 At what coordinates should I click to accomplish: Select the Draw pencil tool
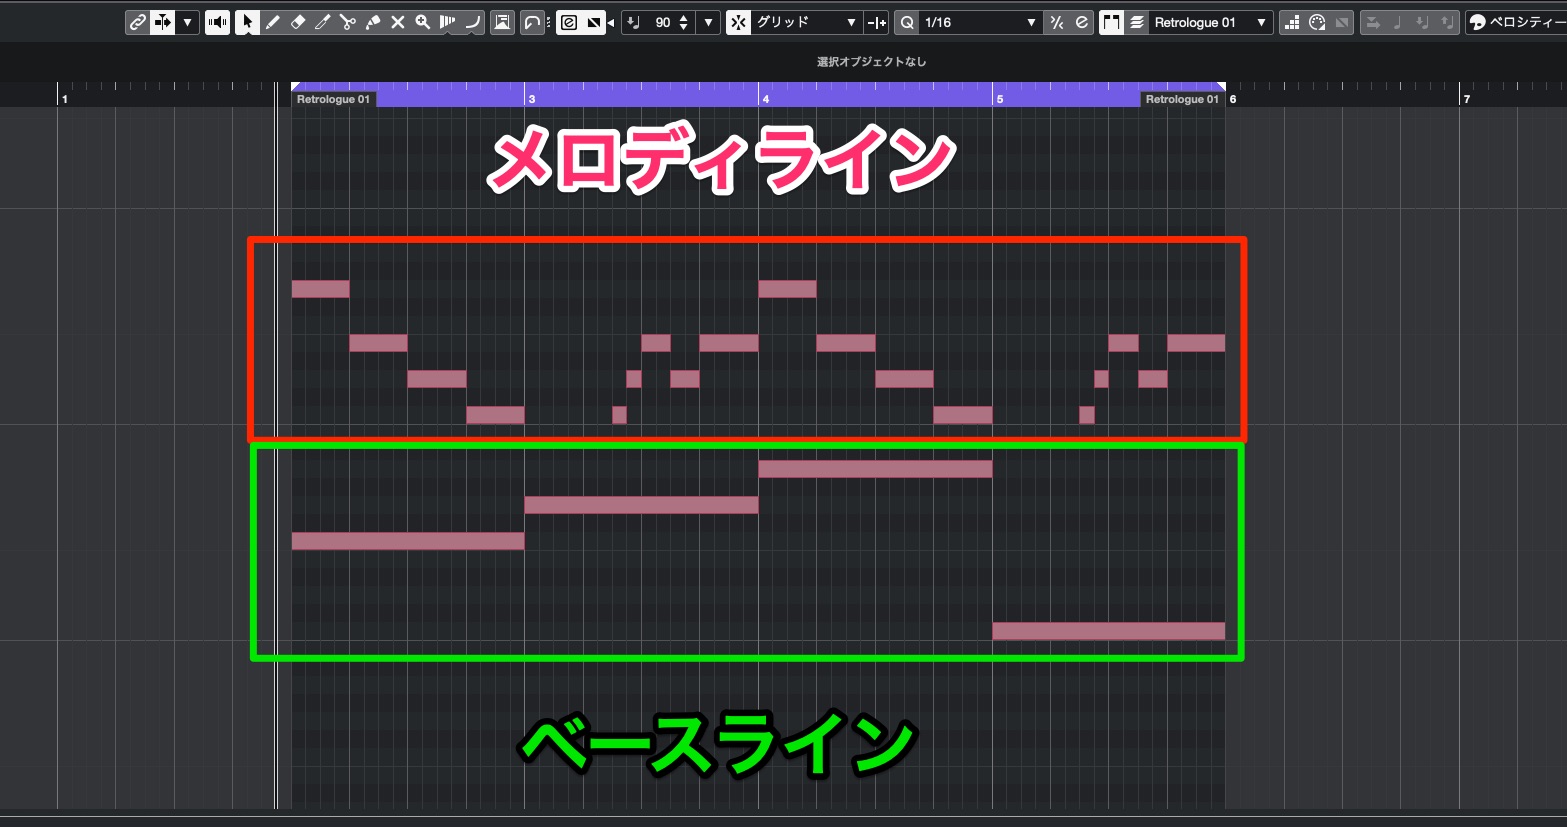pyautogui.click(x=272, y=22)
